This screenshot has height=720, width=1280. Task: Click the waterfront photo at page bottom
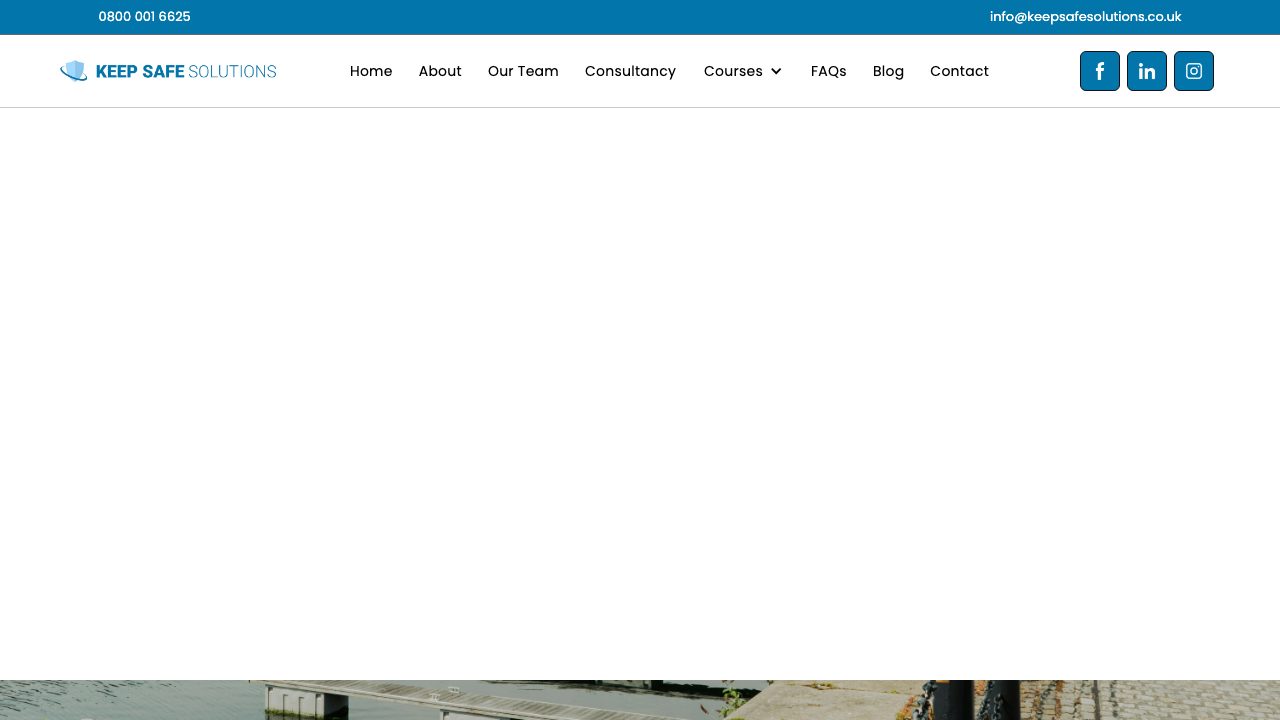[x=640, y=700]
